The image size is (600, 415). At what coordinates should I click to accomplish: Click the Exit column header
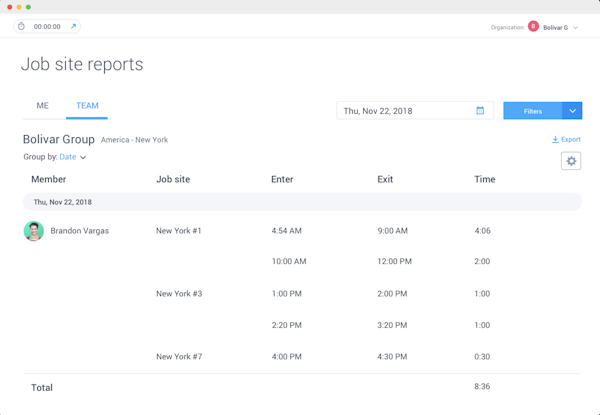(x=385, y=179)
